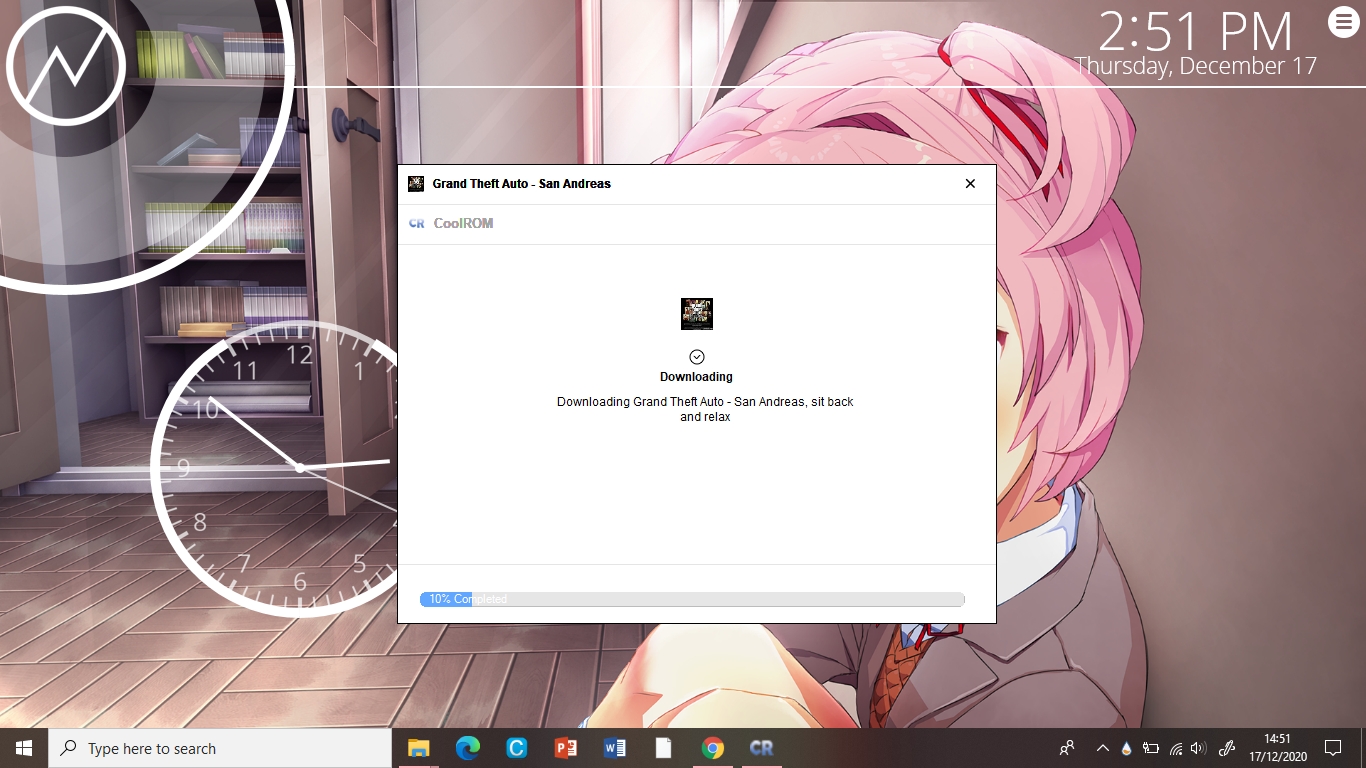The width and height of the screenshot is (1366, 768).
Task: Open the blue C app on taskbar
Action: [x=516, y=748]
